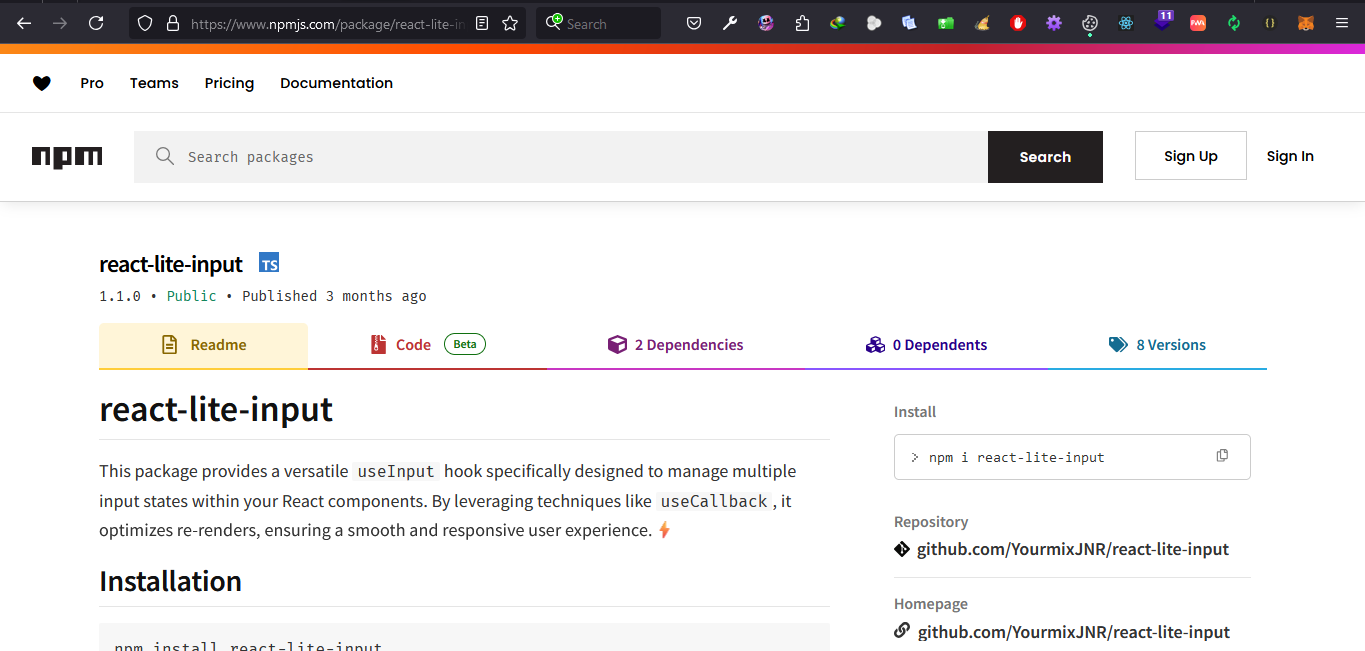
Task: Go back using the browser back arrow
Action: pos(24,23)
